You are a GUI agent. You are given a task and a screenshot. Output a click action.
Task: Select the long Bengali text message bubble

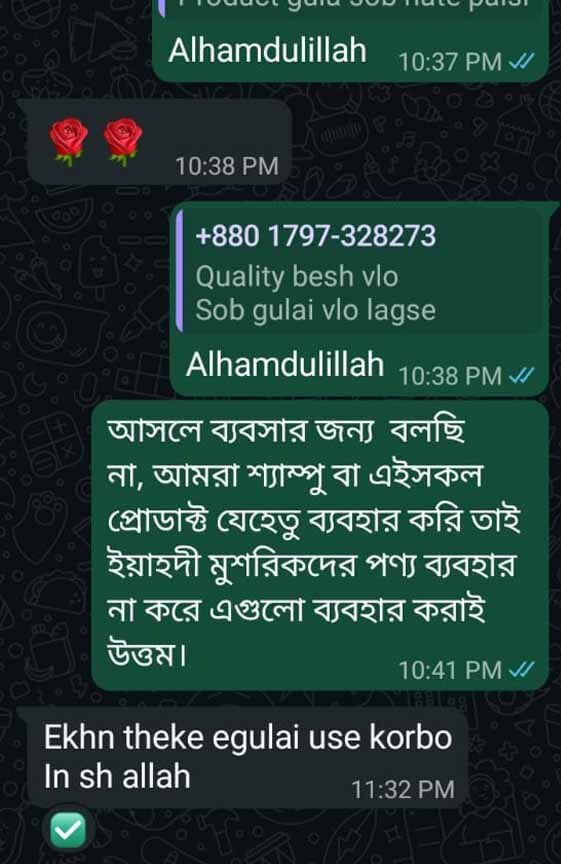tap(320, 546)
